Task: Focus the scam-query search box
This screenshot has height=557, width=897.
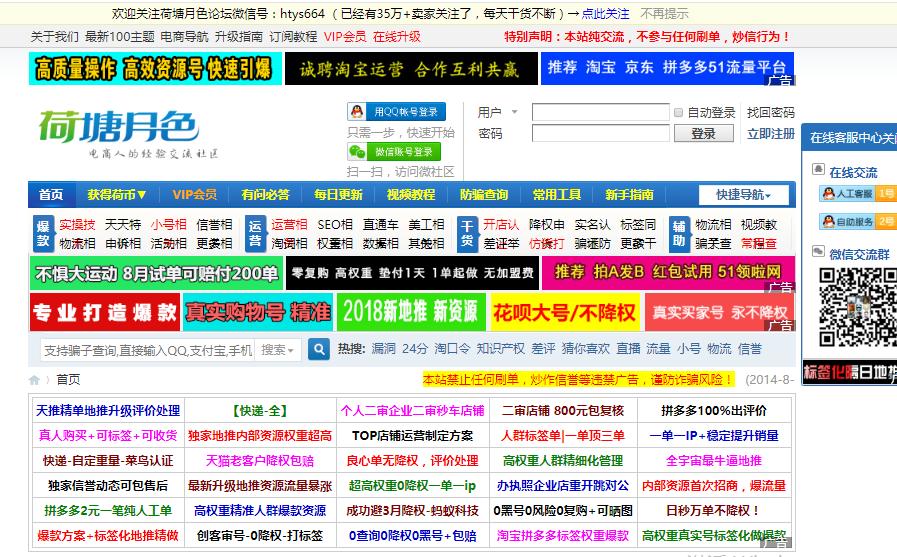Action: coord(148,350)
